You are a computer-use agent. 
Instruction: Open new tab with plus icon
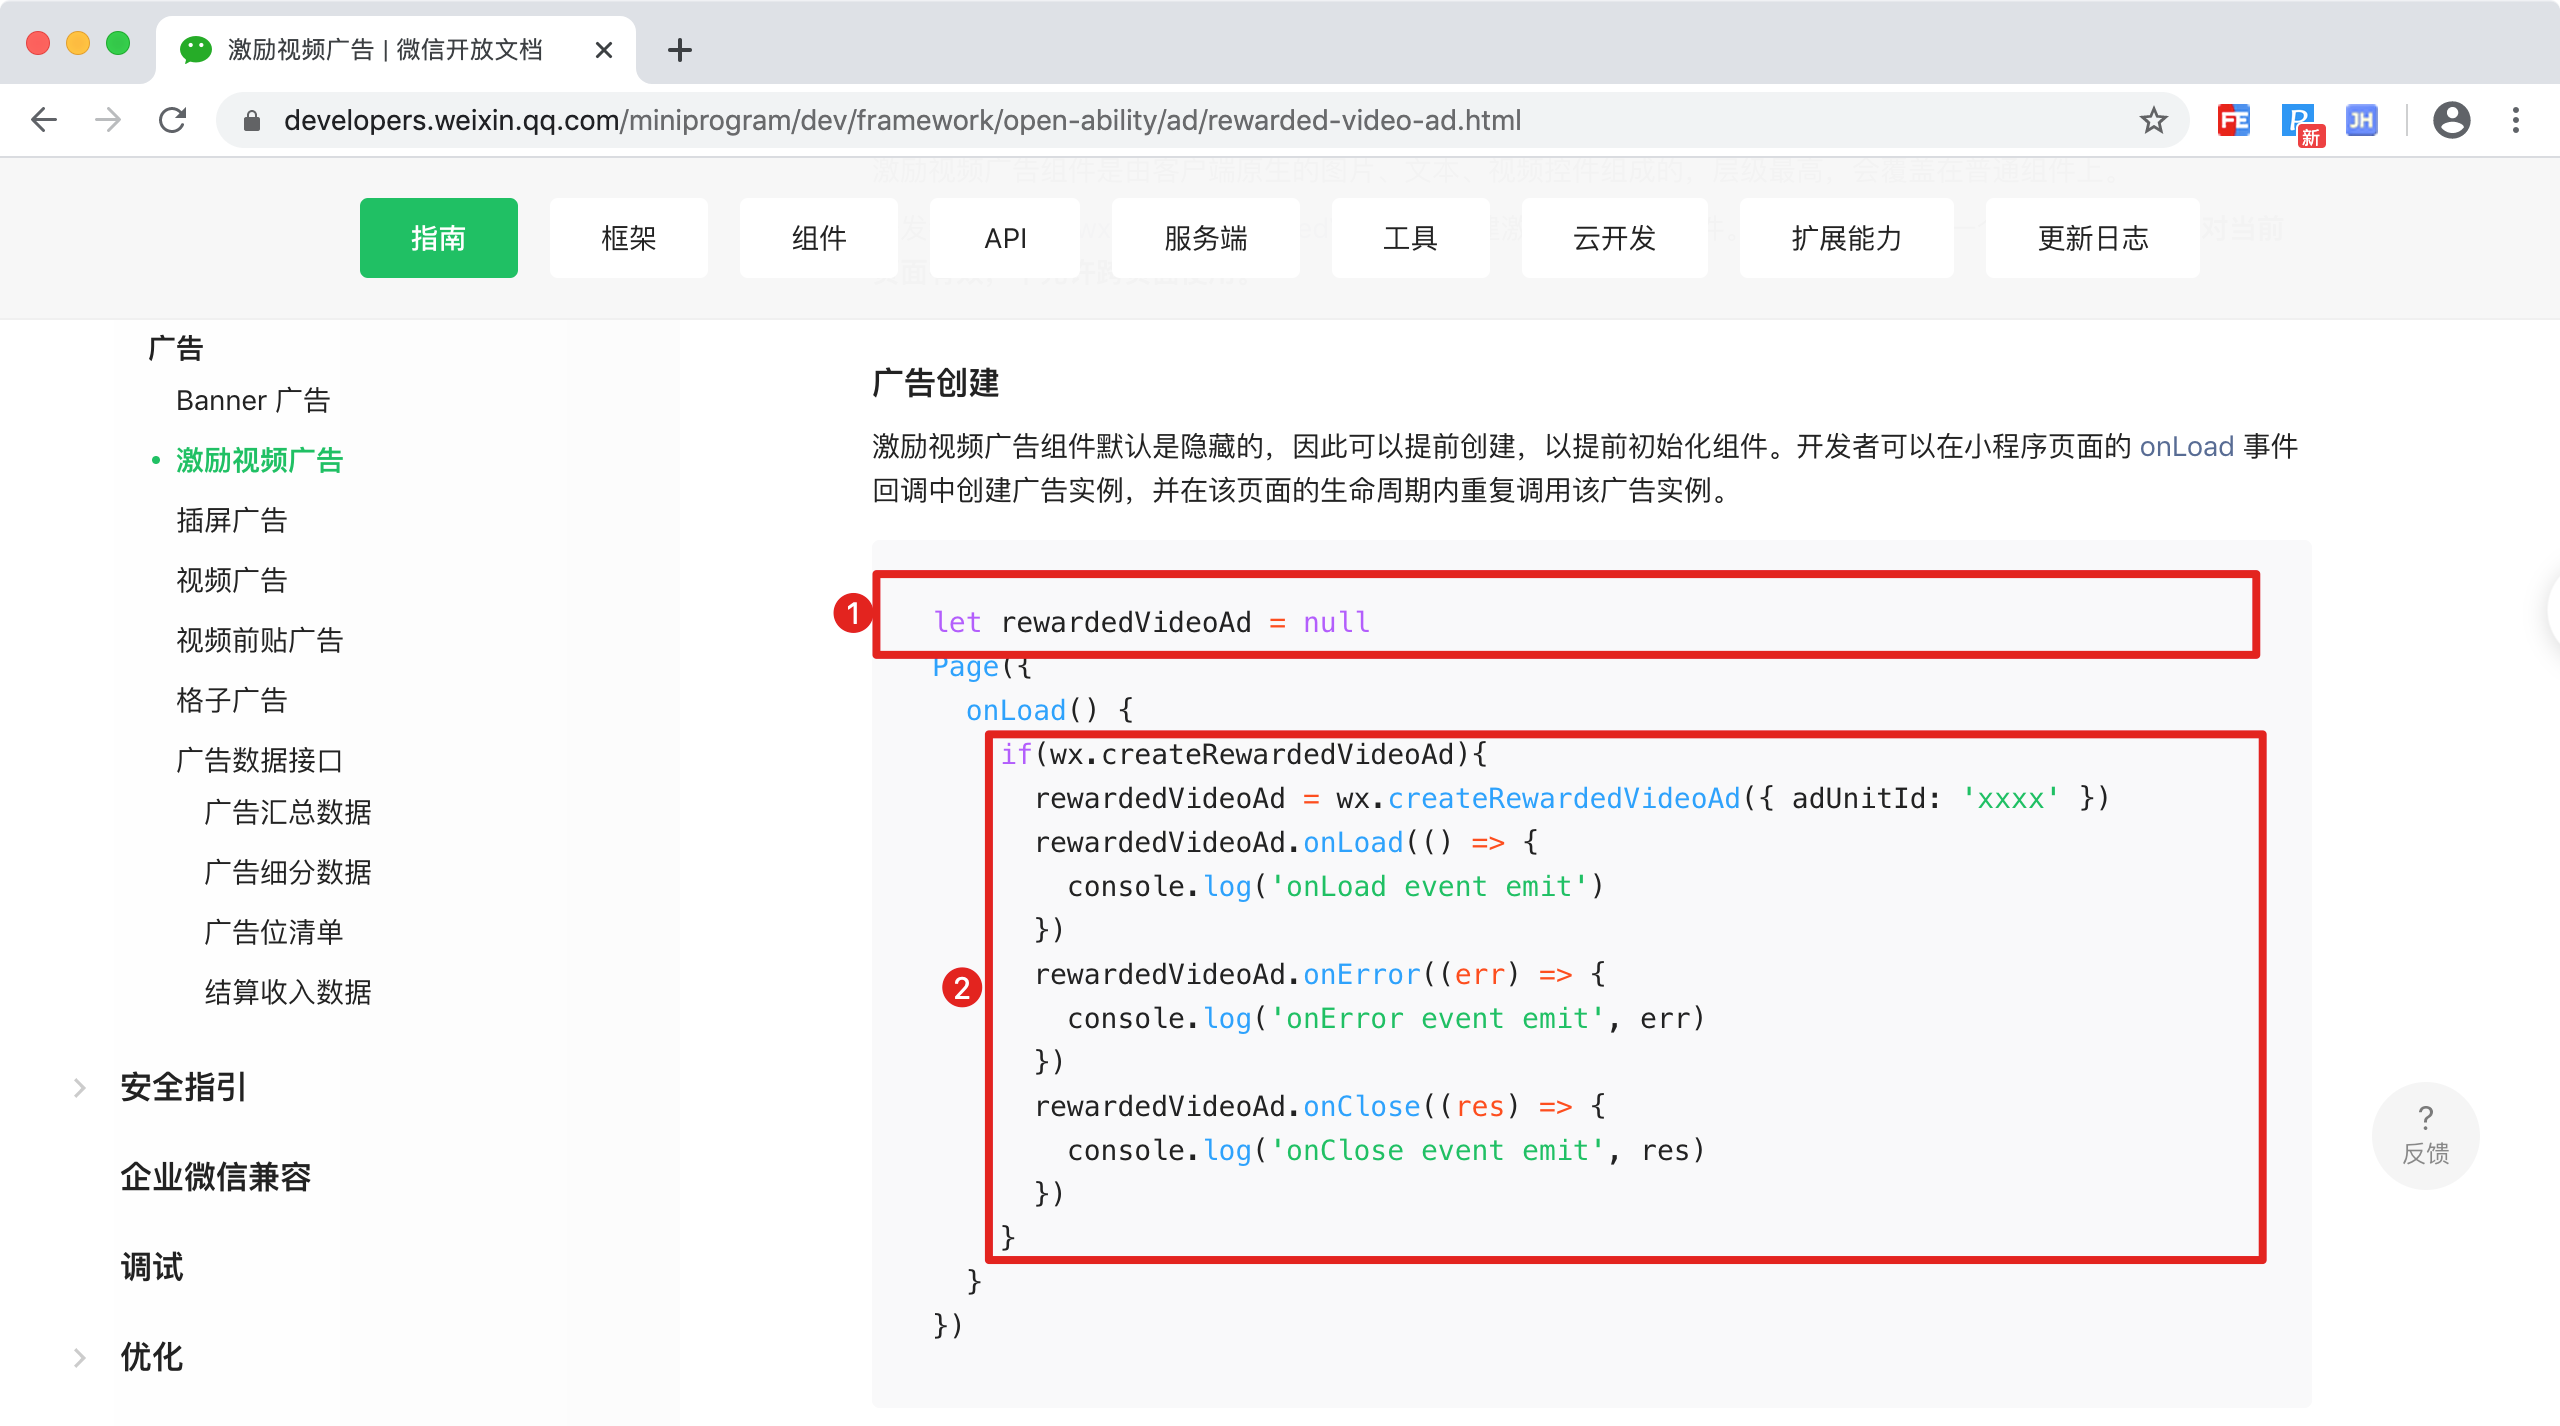pyautogui.click(x=680, y=50)
